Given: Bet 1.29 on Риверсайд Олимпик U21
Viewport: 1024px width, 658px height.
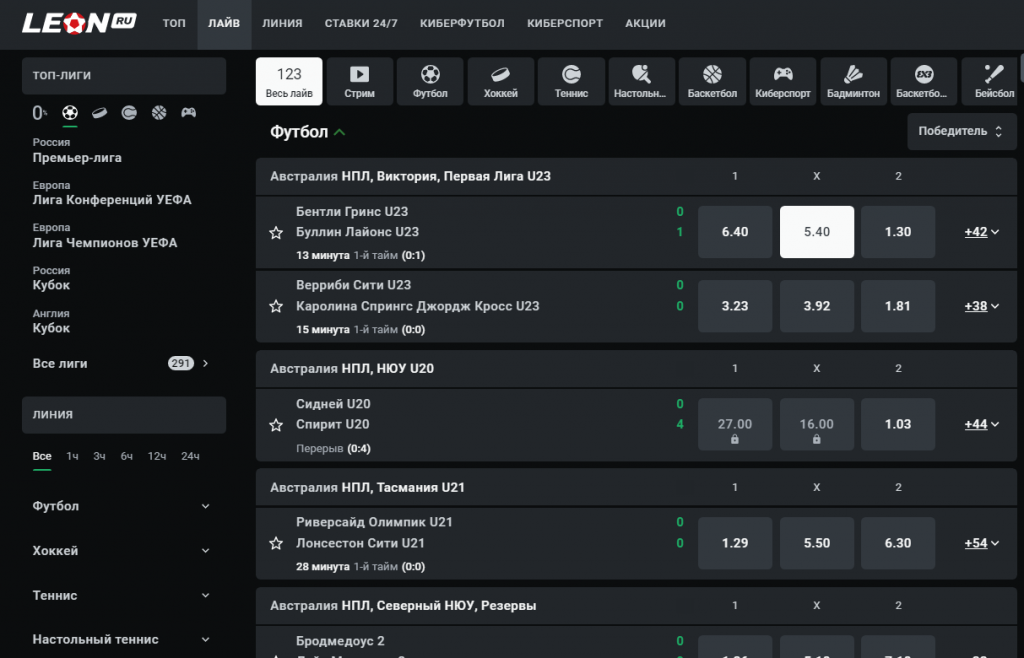Looking at the screenshot, I should coord(735,543).
